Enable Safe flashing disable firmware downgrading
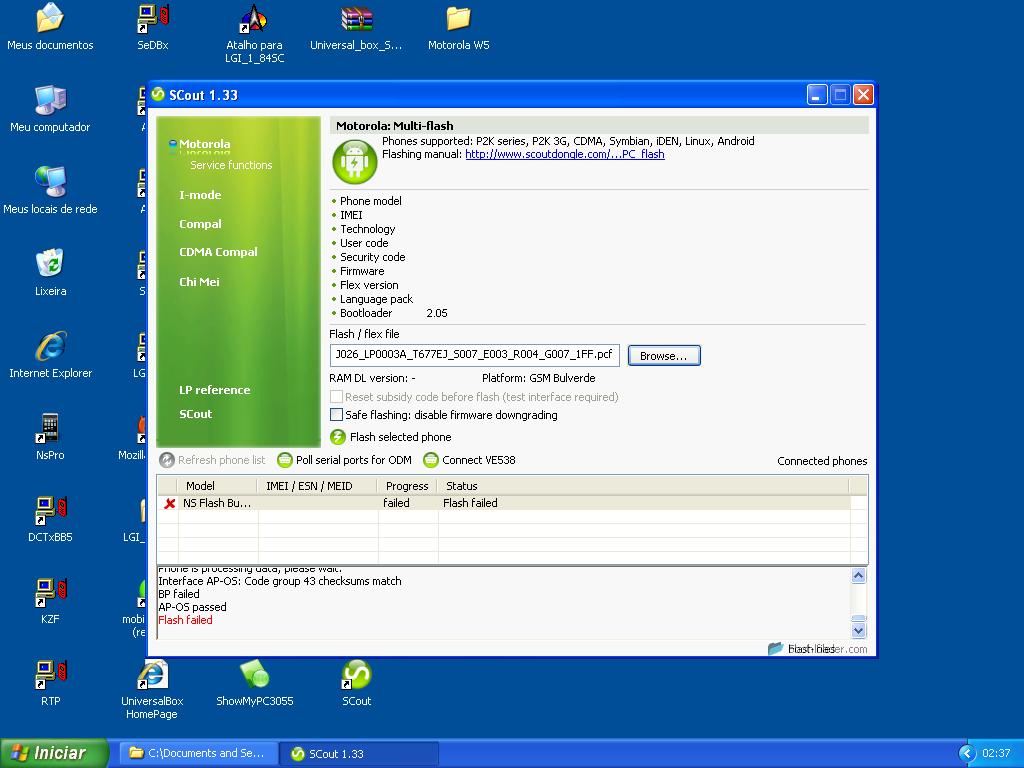The height and width of the screenshot is (768, 1024). point(336,415)
